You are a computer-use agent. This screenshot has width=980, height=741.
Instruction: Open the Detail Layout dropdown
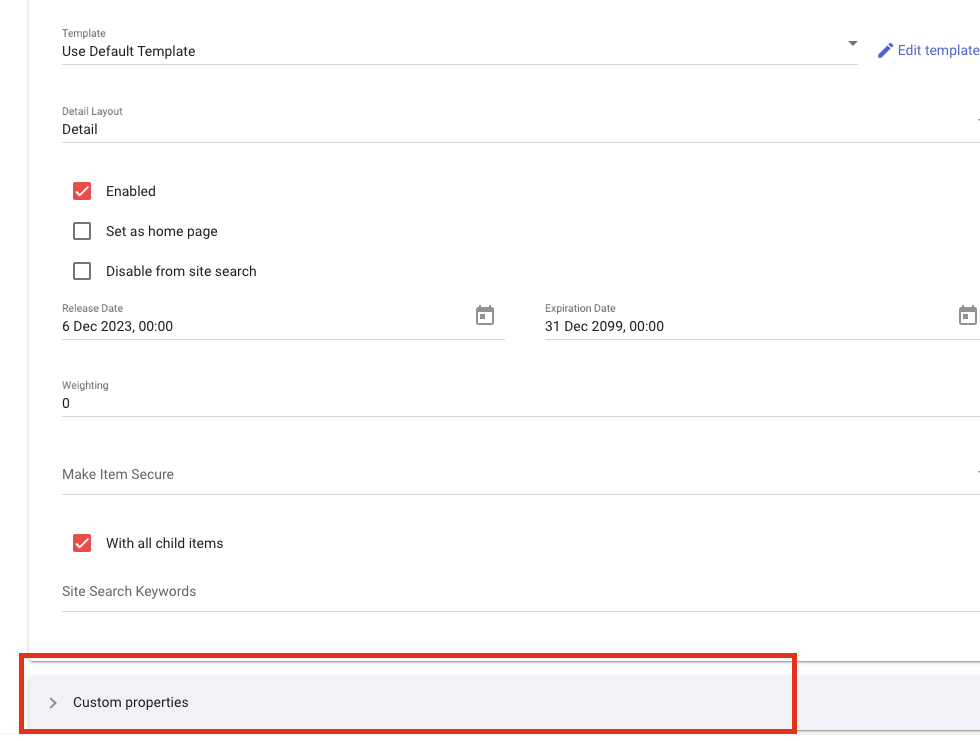click(x=500, y=129)
